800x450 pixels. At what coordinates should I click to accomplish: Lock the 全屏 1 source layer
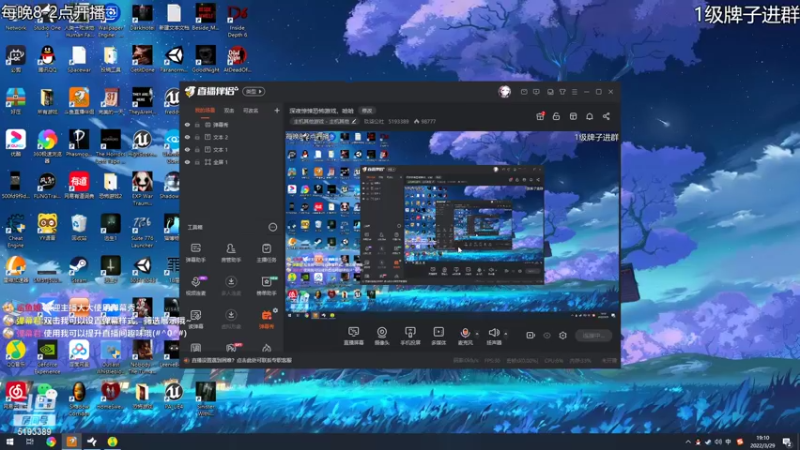coord(197,162)
